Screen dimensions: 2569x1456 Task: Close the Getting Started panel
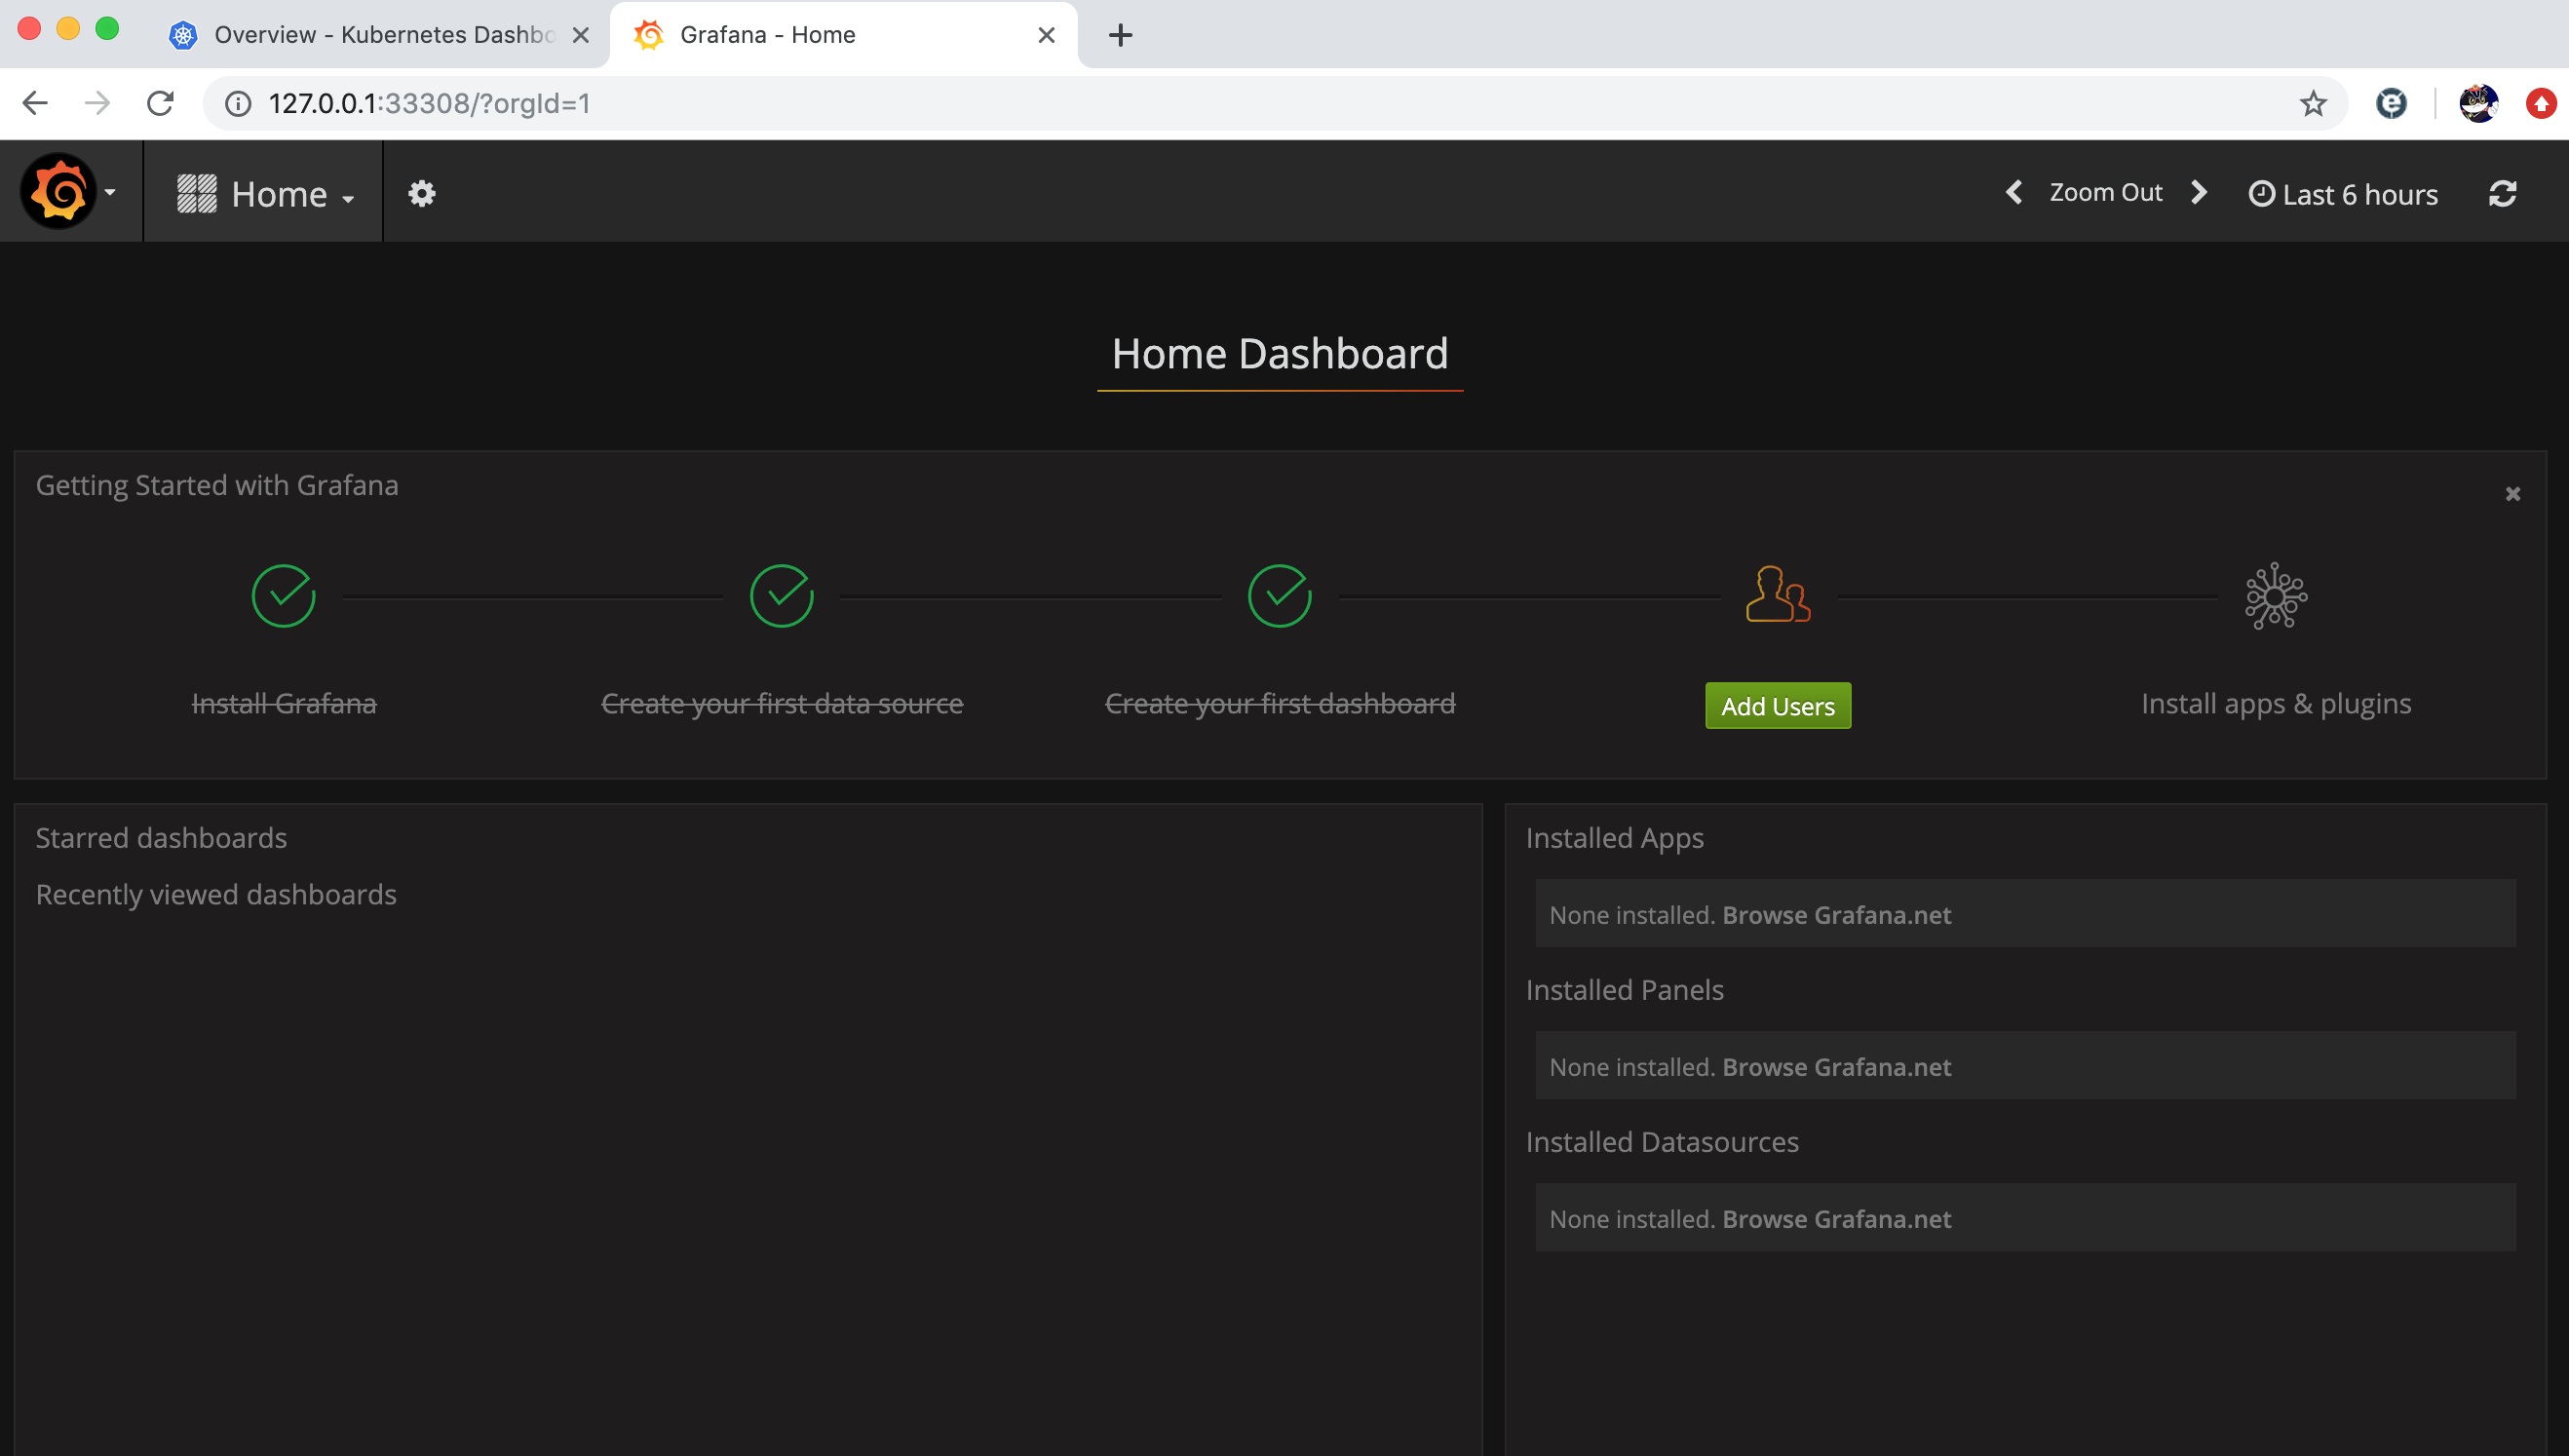point(2512,494)
